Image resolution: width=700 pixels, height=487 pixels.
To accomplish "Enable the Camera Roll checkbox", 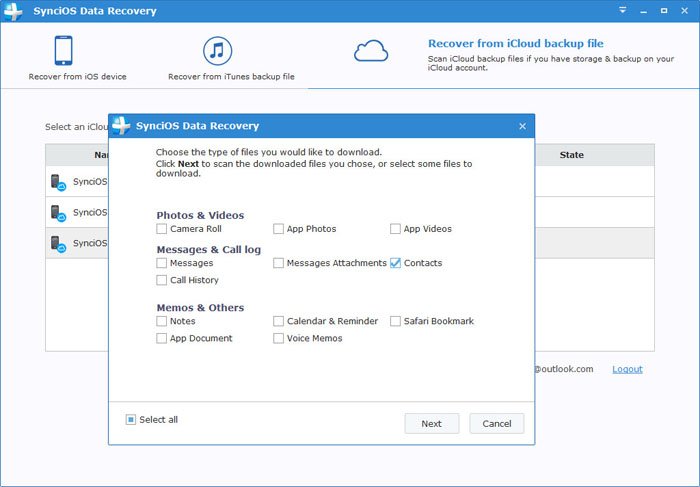I will tap(162, 229).
